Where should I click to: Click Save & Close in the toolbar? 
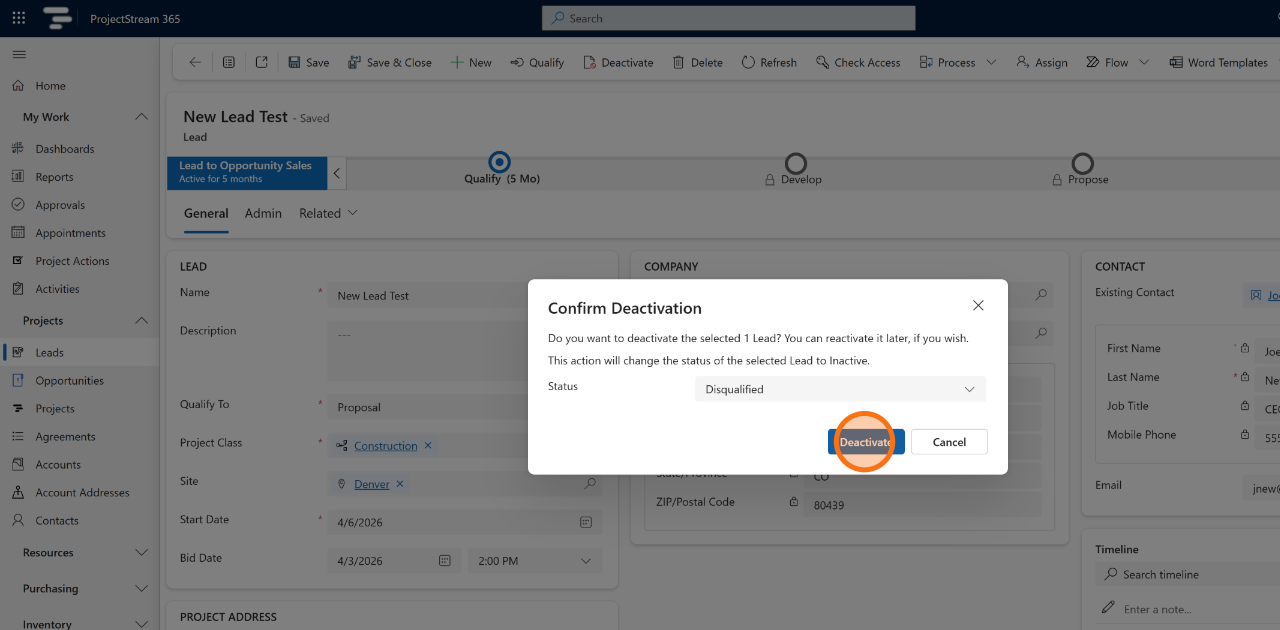tap(389, 62)
